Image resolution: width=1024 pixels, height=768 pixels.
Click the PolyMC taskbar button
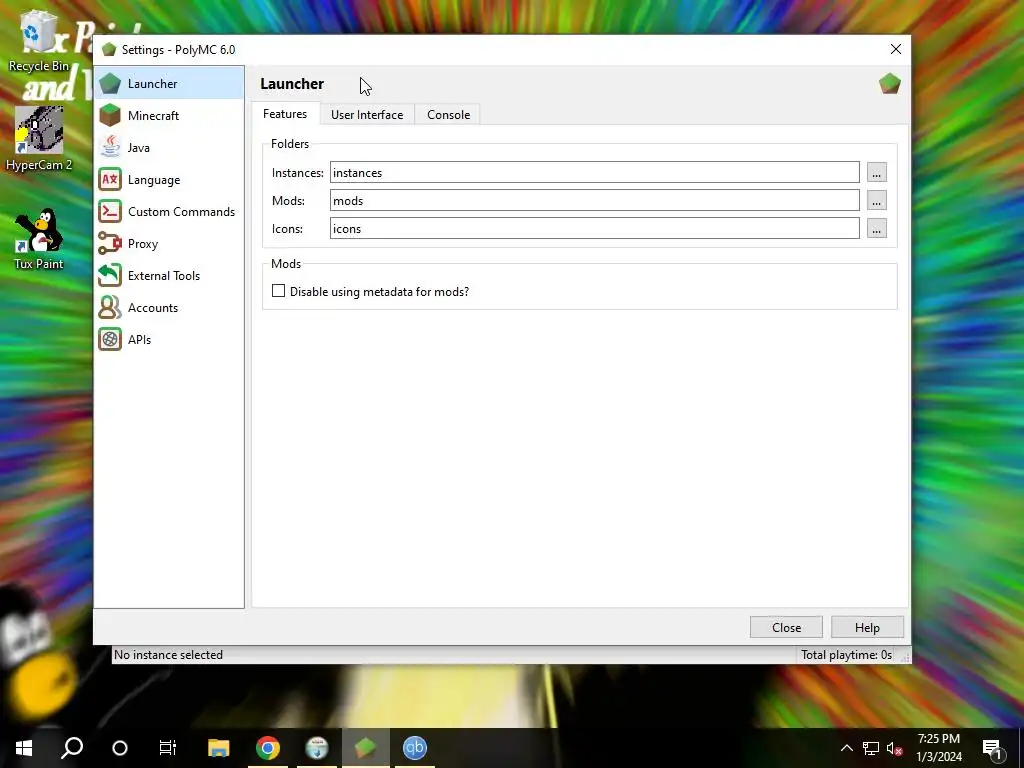pyautogui.click(x=366, y=748)
